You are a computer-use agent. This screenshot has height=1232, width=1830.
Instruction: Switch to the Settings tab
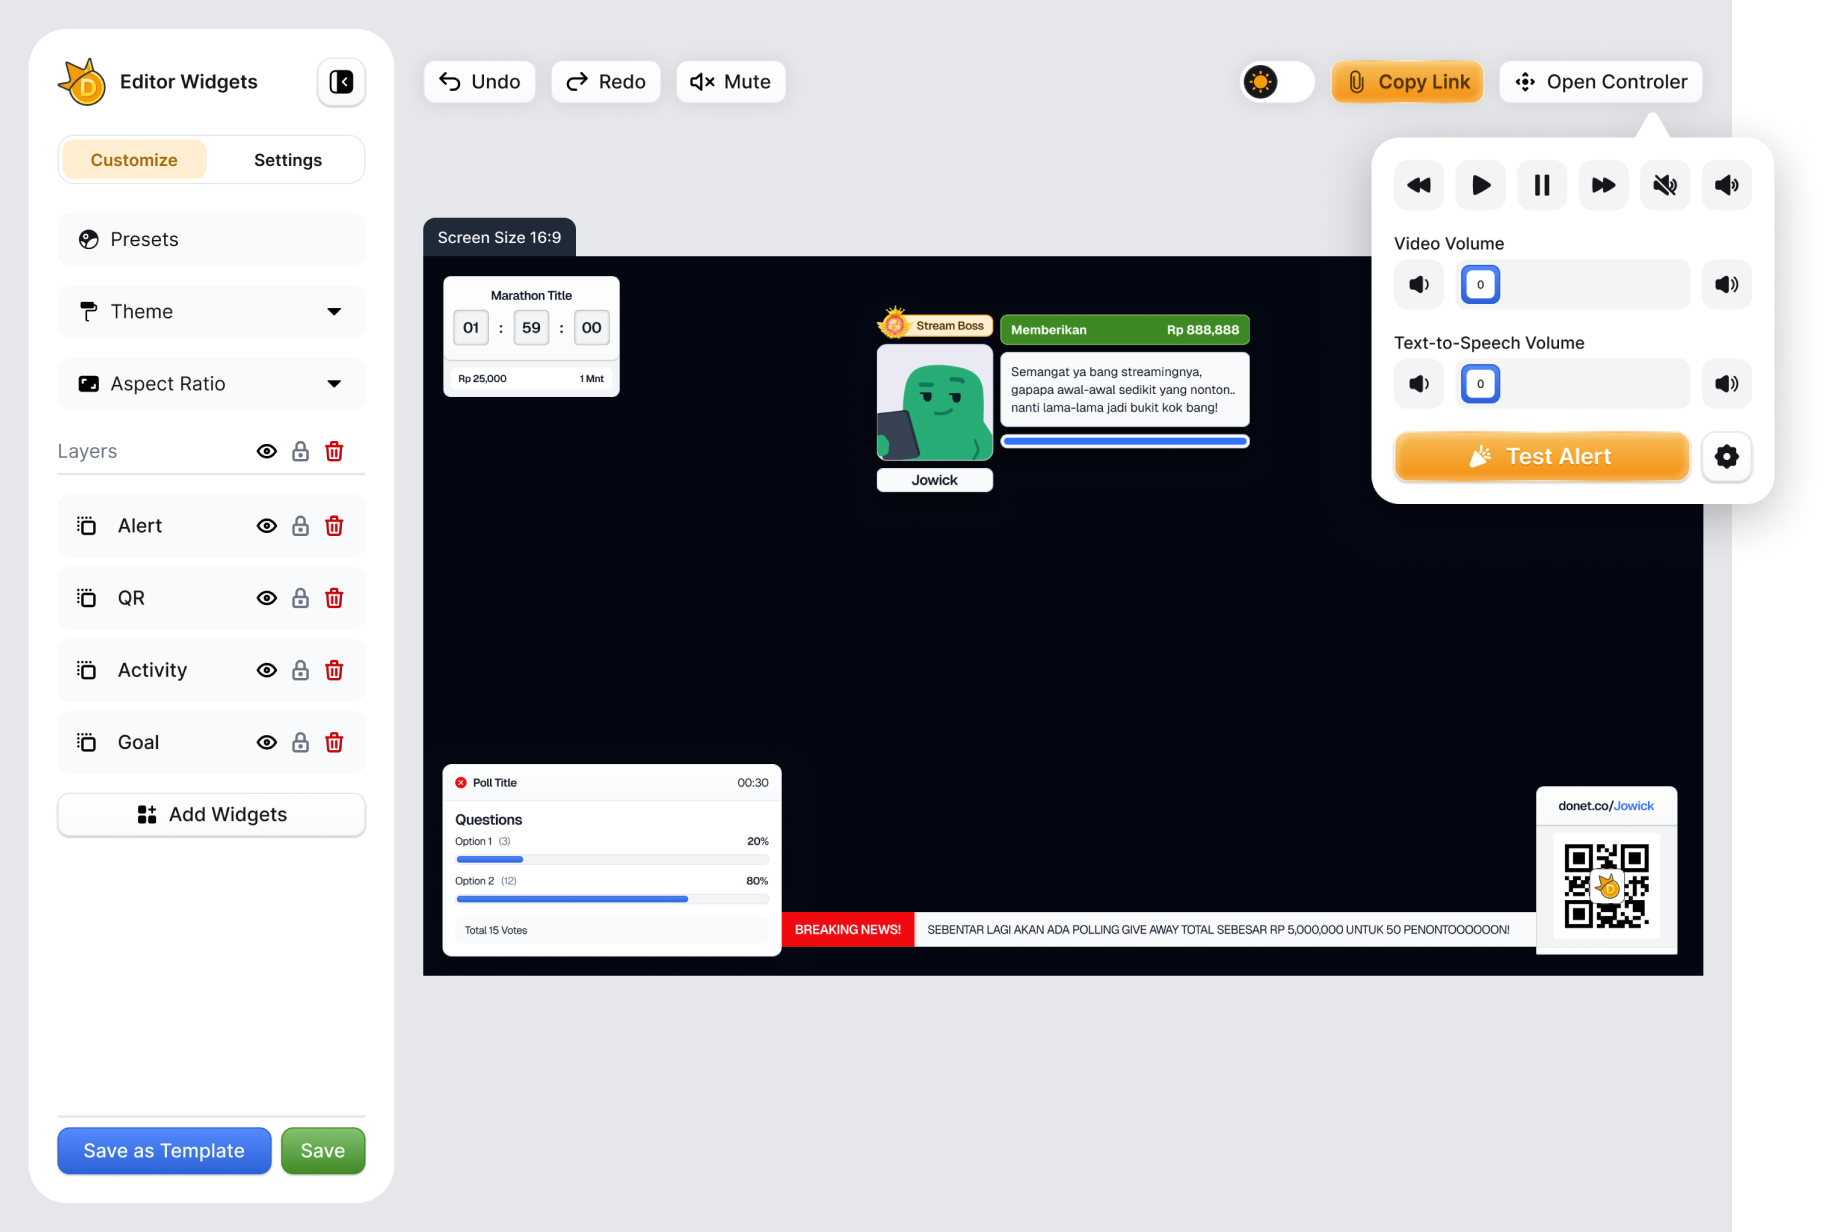287,160
